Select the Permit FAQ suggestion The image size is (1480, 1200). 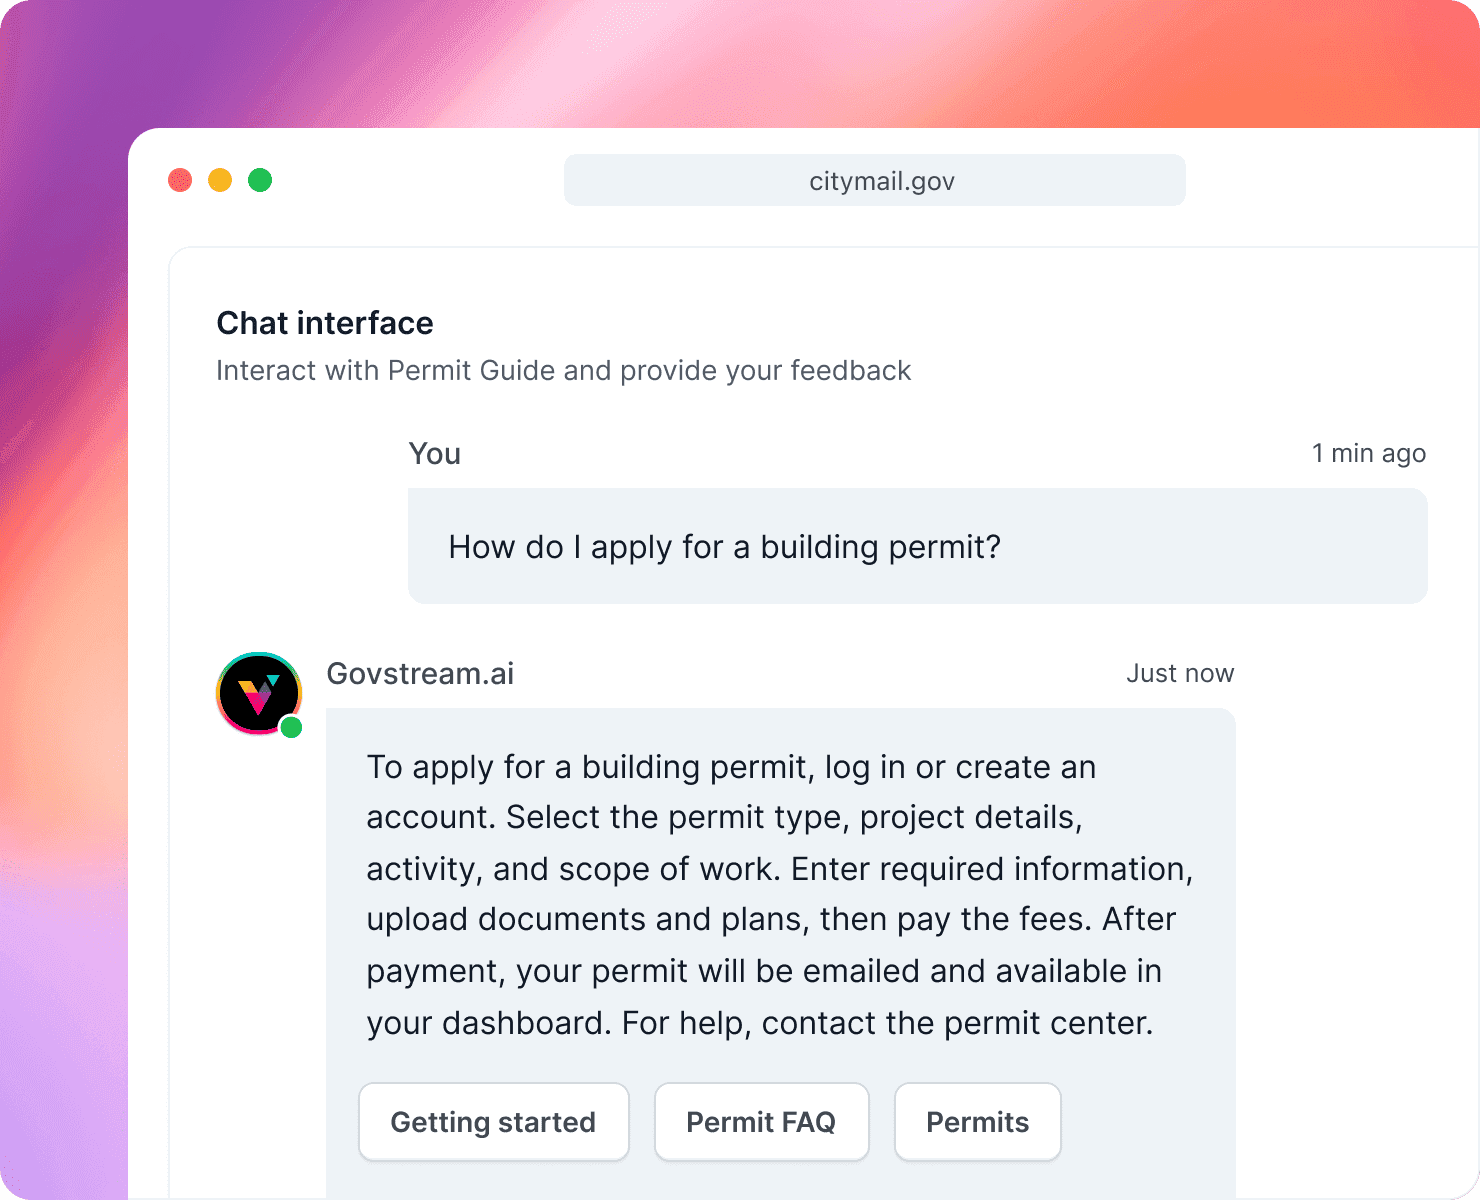[761, 1122]
